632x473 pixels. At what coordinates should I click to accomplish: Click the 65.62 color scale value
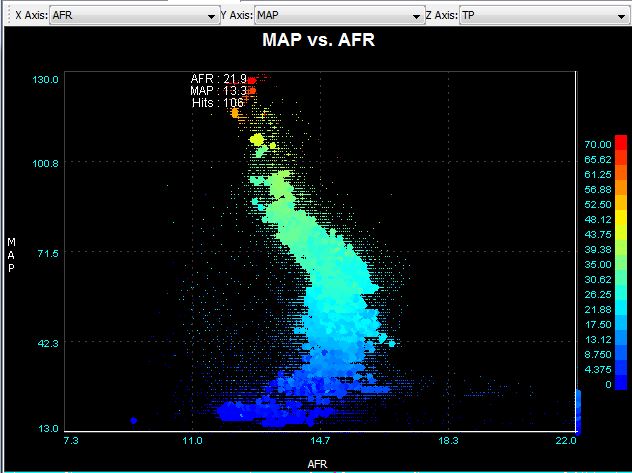(598, 159)
